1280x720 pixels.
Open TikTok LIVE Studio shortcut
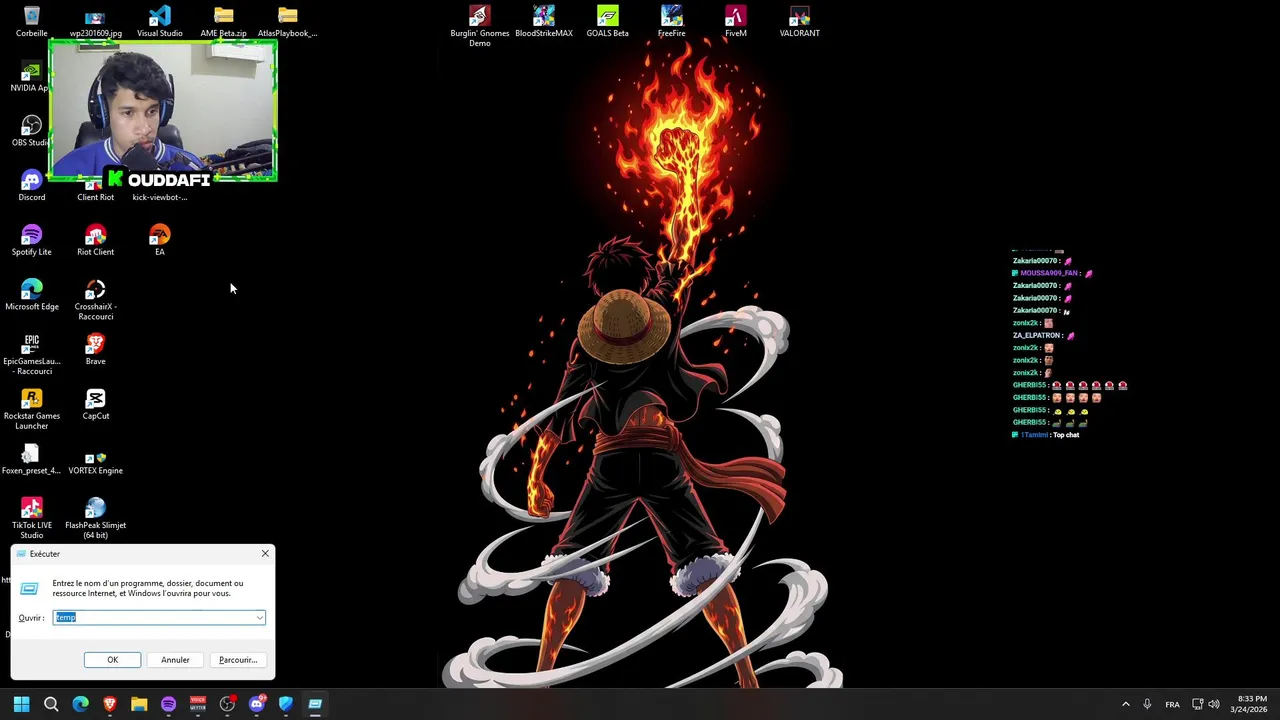click(31, 519)
